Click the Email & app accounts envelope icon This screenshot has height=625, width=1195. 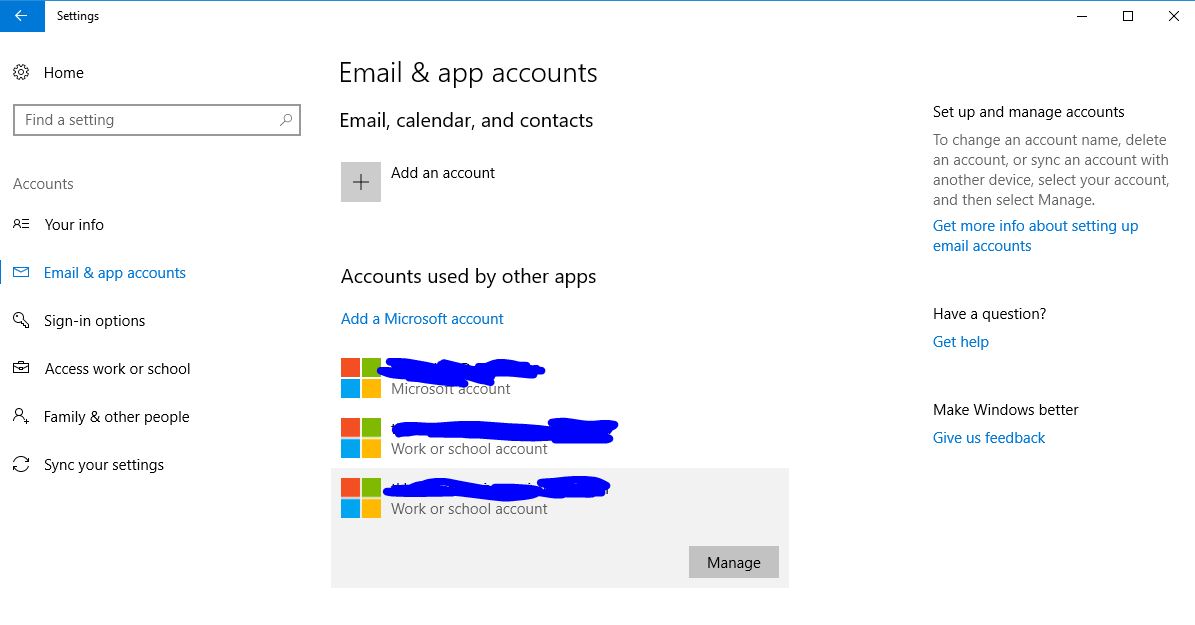click(21, 272)
